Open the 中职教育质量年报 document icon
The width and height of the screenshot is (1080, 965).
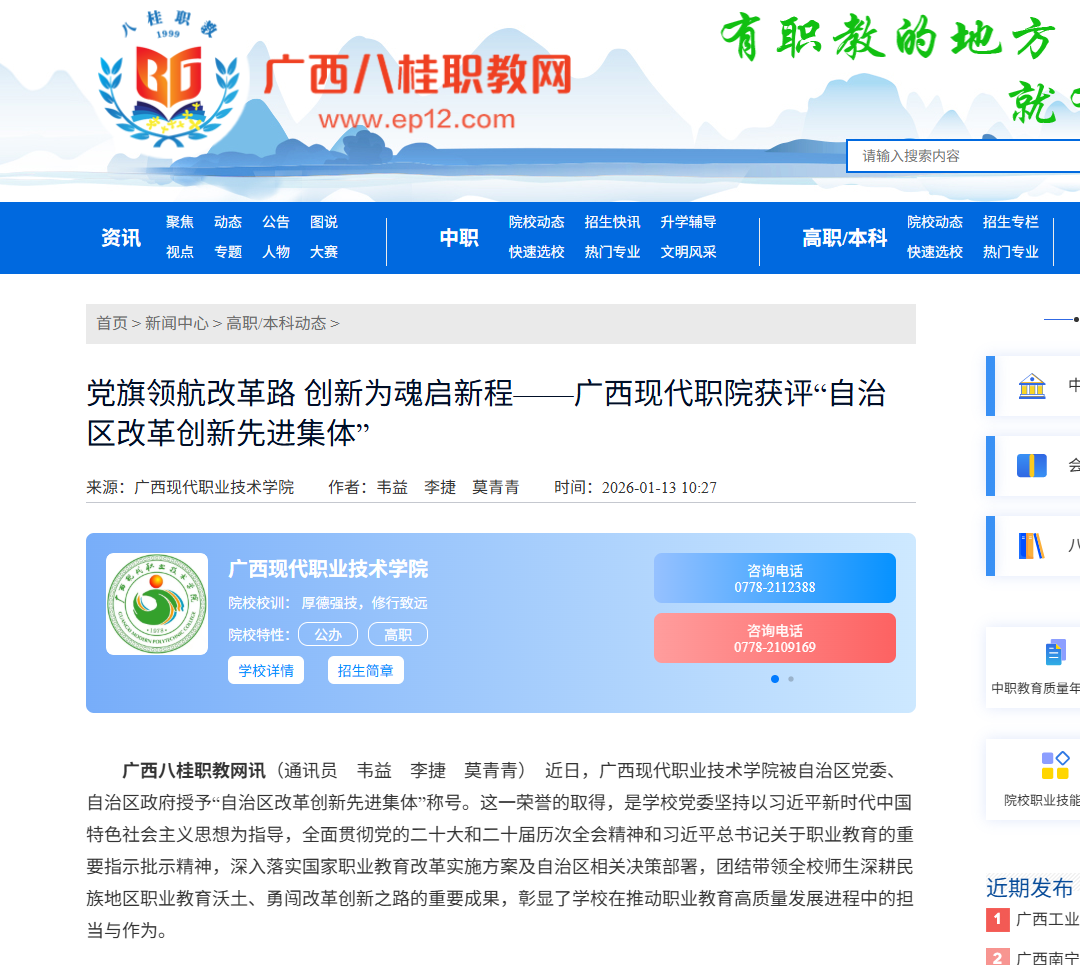[x=1054, y=654]
